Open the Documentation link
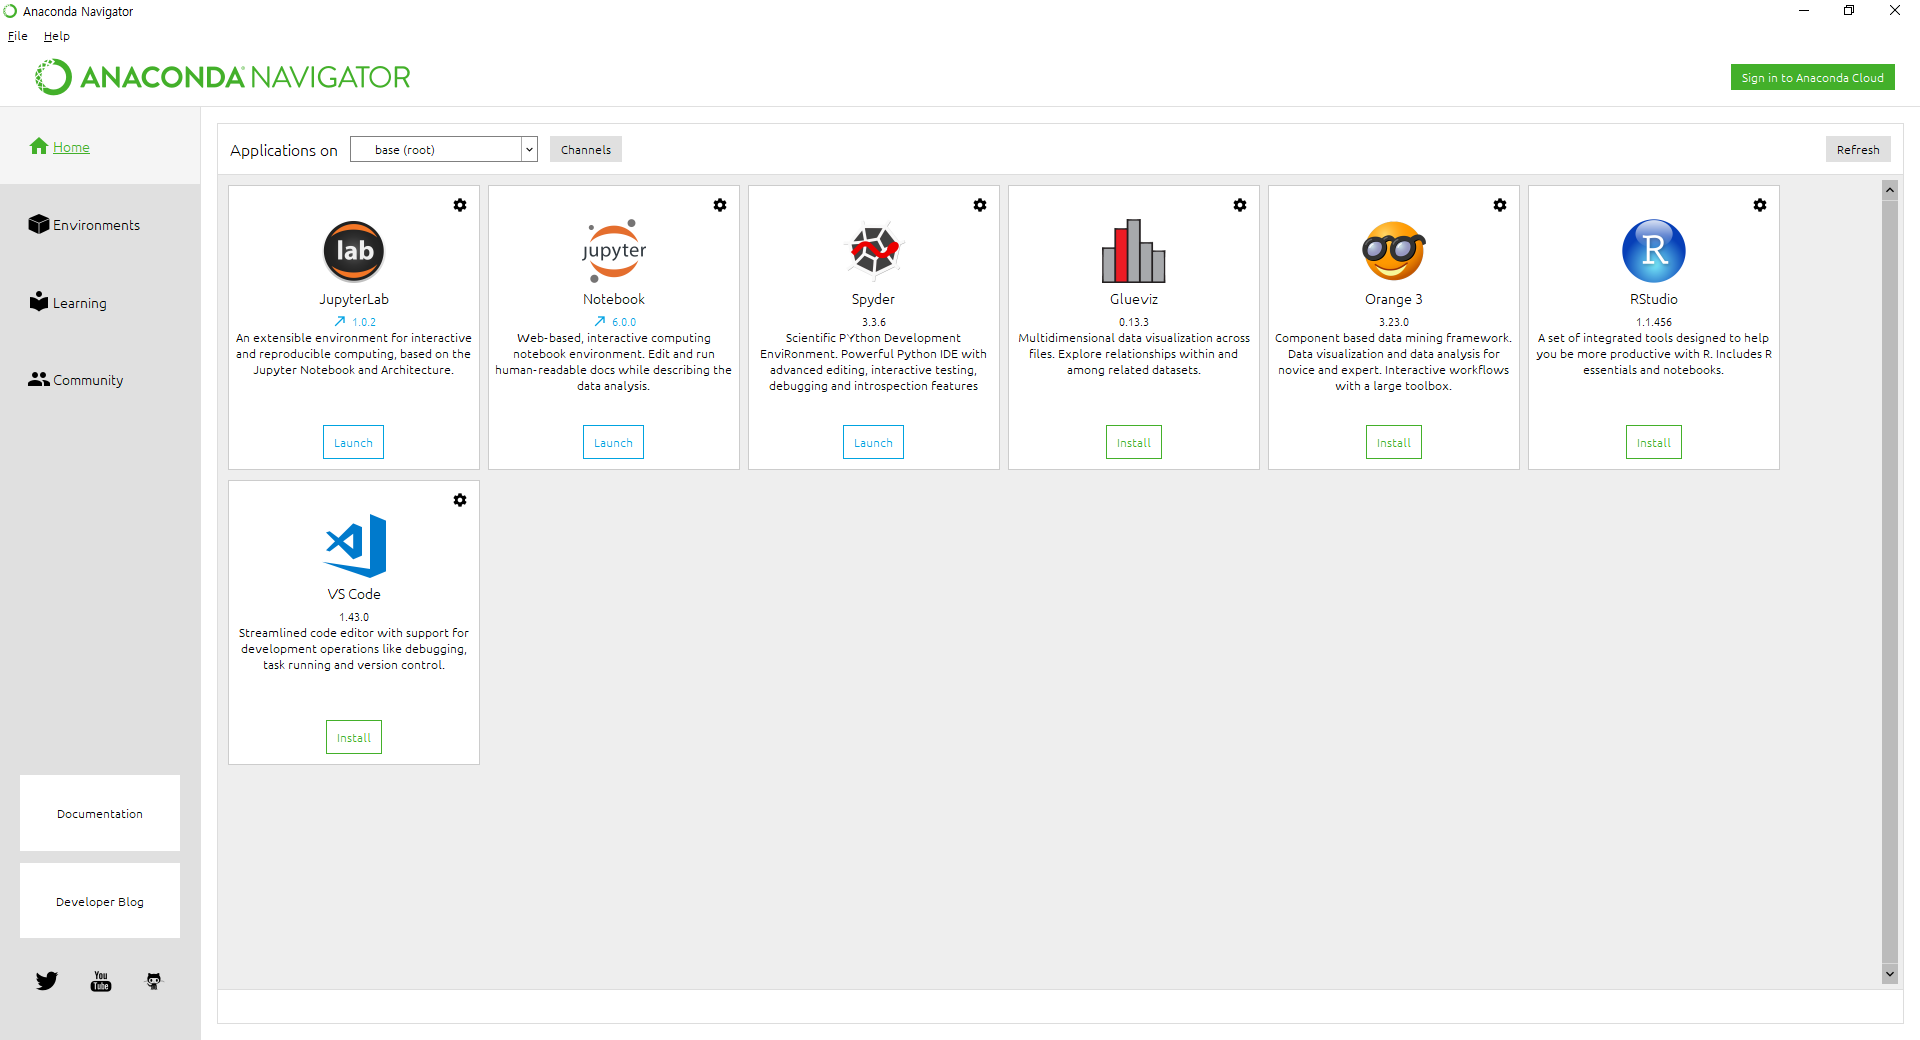Screen dimensions: 1920x1040 (x=100, y=813)
